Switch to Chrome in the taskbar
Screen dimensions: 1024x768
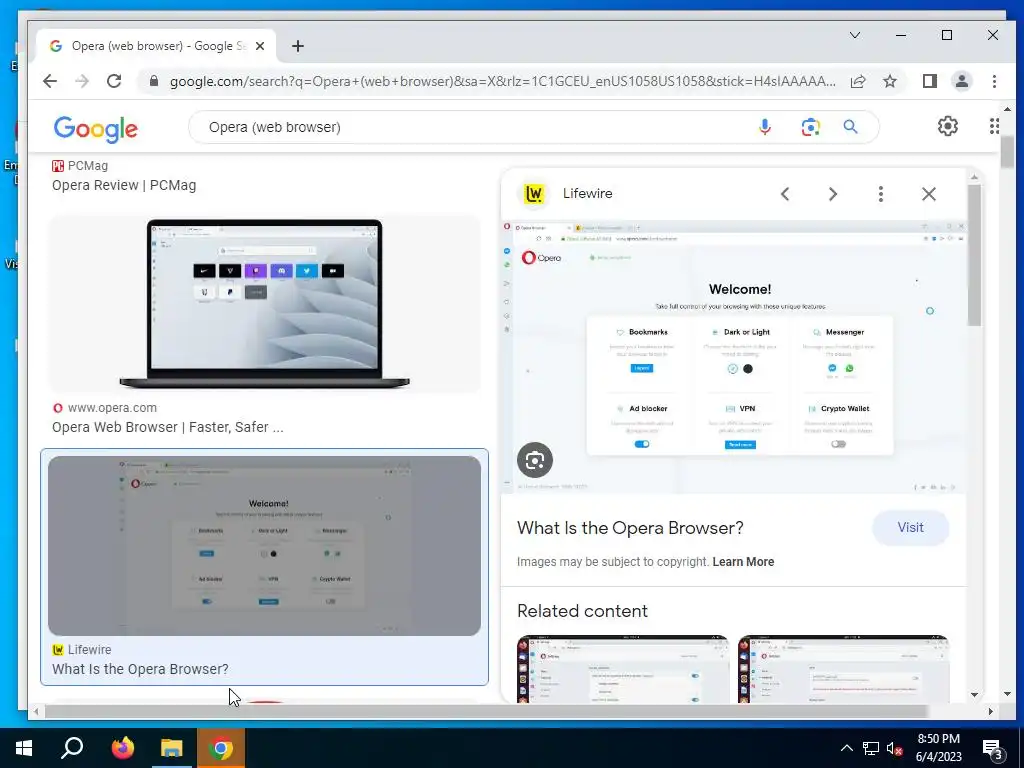pos(221,748)
